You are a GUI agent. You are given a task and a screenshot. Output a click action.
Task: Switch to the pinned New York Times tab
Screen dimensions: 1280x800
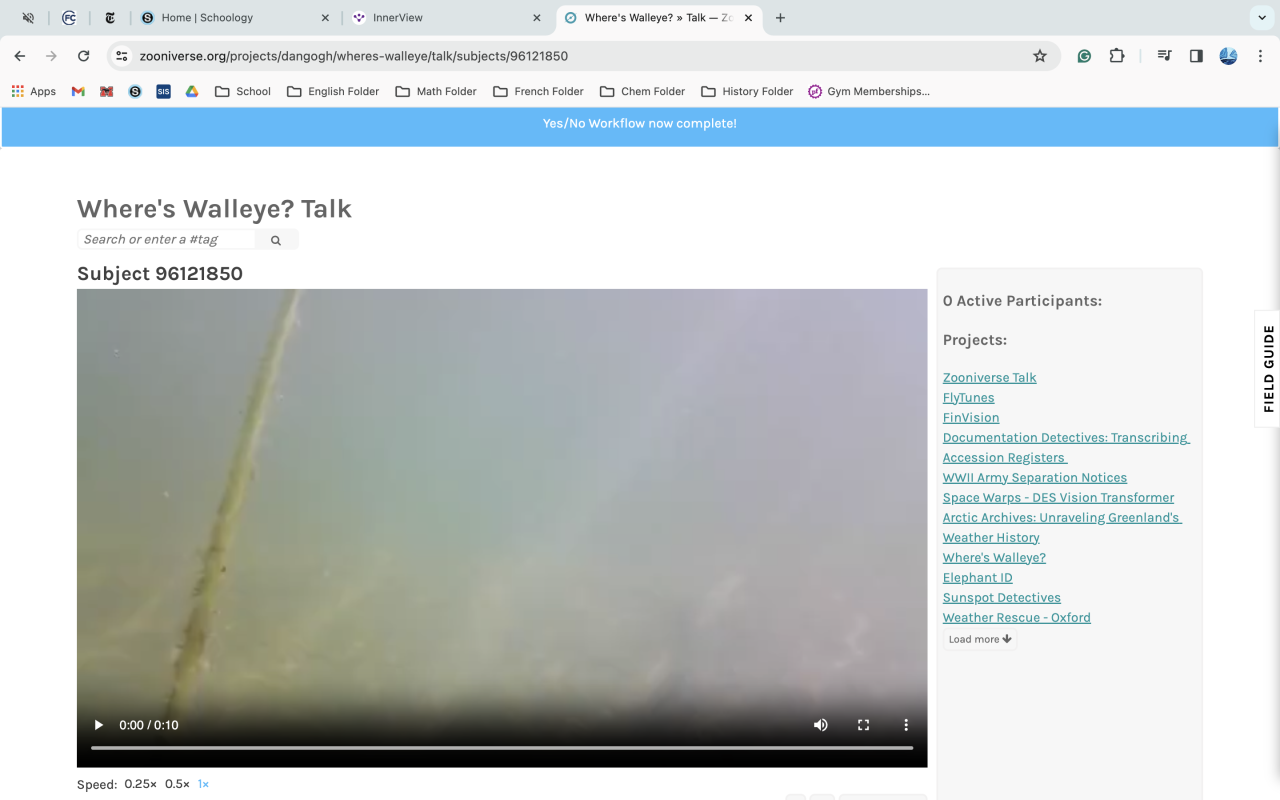(x=109, y=17)
